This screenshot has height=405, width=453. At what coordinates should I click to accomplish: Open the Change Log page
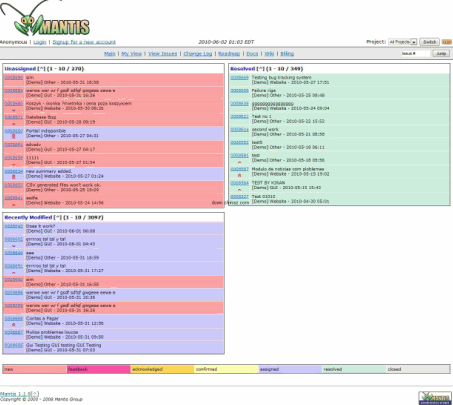pos(198,54)
